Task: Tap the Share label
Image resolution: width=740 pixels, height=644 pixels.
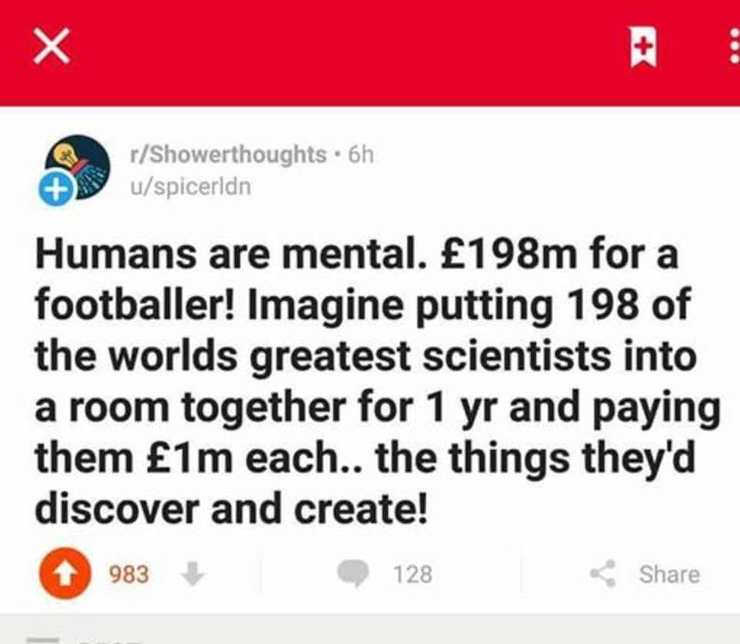Action: [x=669, y=574]
